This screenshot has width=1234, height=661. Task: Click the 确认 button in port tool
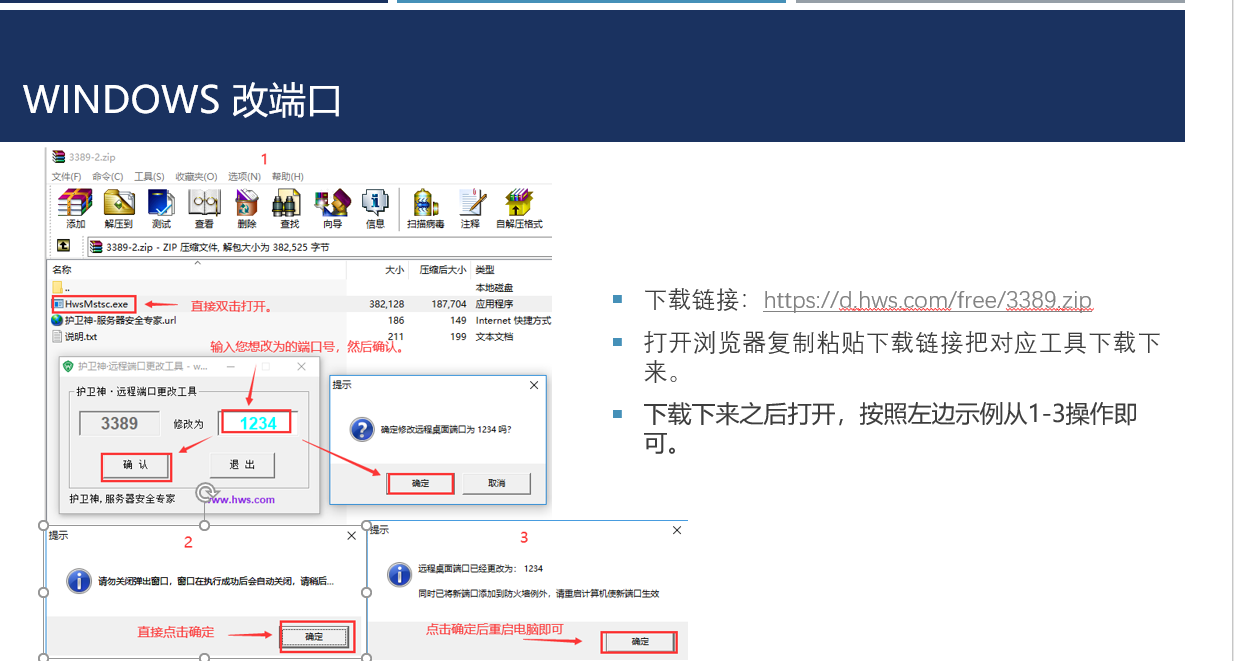(x=135, y=465)
